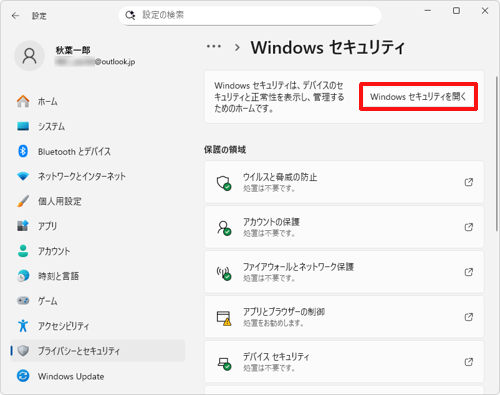Open Windows Update settings
Image resolution: width=500 pixels, height=395 pixels.
coord(98,376)
